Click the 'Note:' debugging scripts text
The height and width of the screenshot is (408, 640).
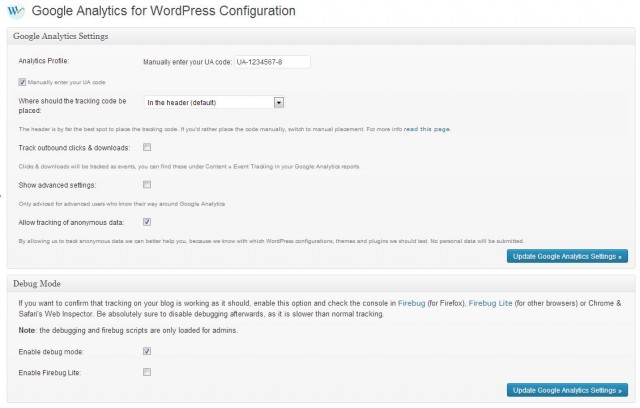point(128,330)
